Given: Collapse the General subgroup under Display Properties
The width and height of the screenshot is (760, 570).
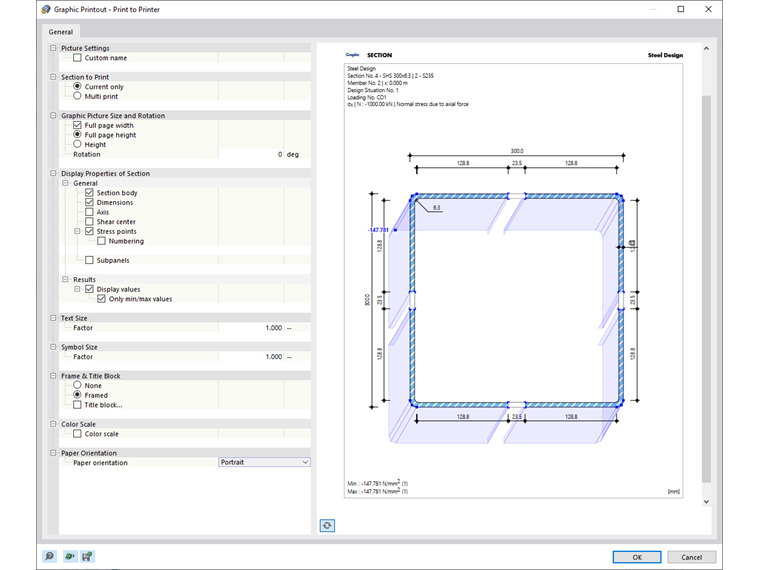Looking at the screenshot, I should click(65, 183).
